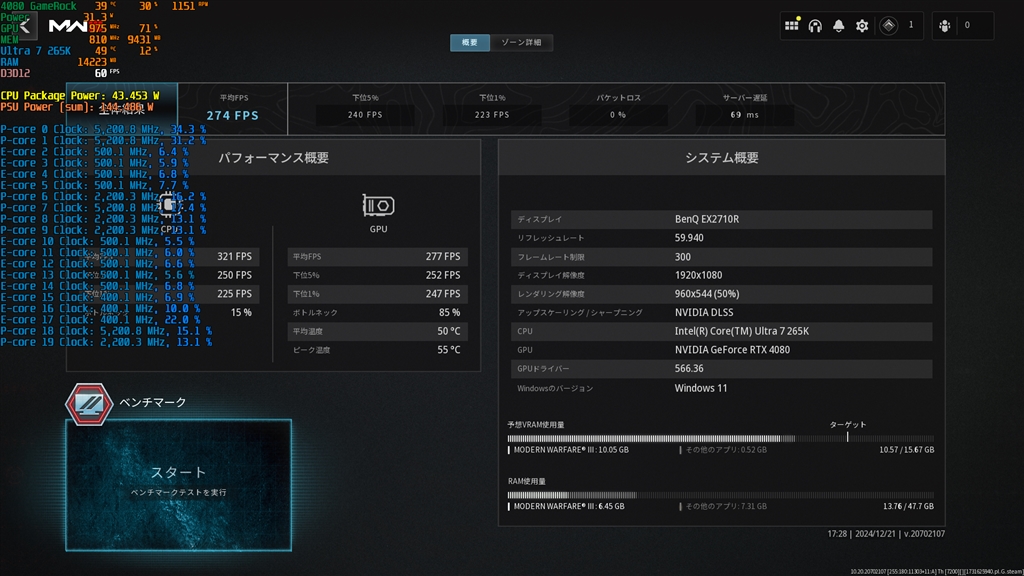Screen dimensions: 1024x576
Task: Click the date and version footer text
Action: (x=886, y=534)
